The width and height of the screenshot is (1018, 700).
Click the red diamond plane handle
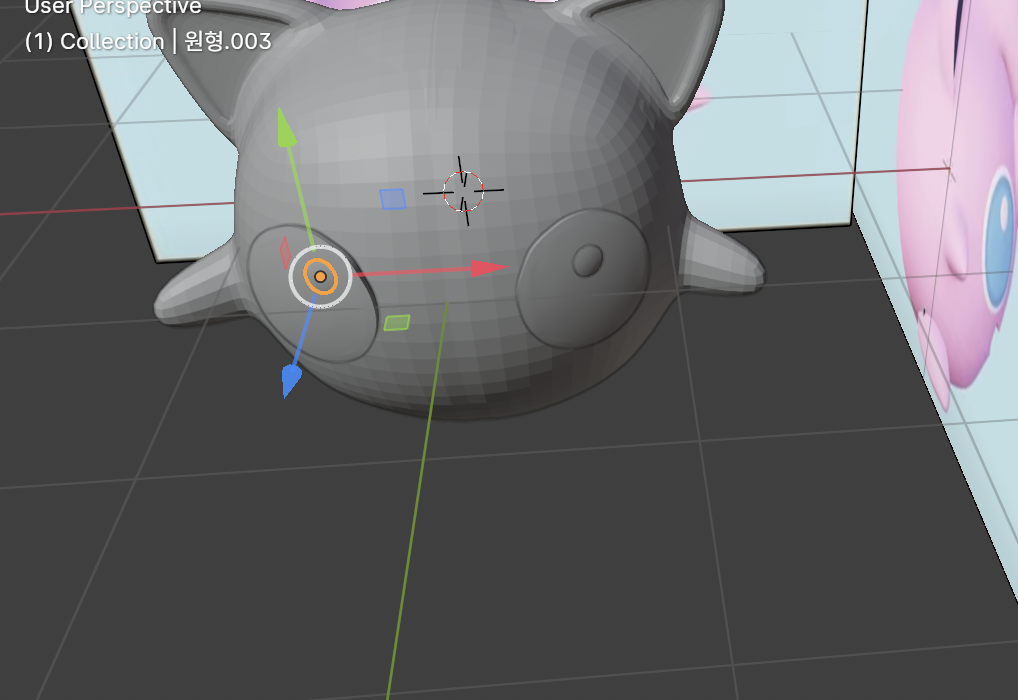285,252
